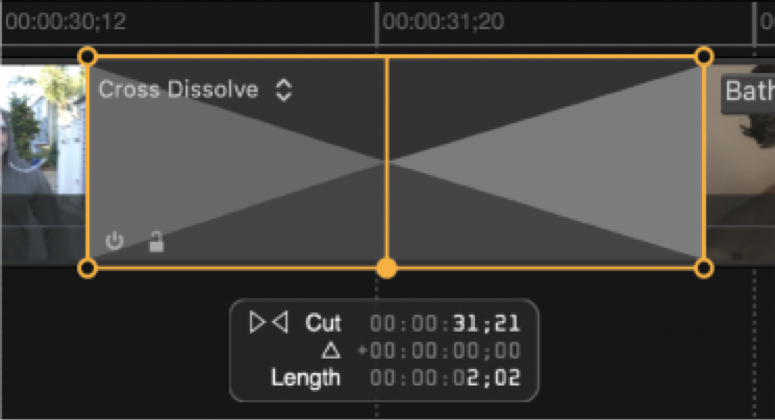This screenshot has width=775, height=420.
Task: Click the delta triangle offset icon
Action: click(x=331, y=351)
